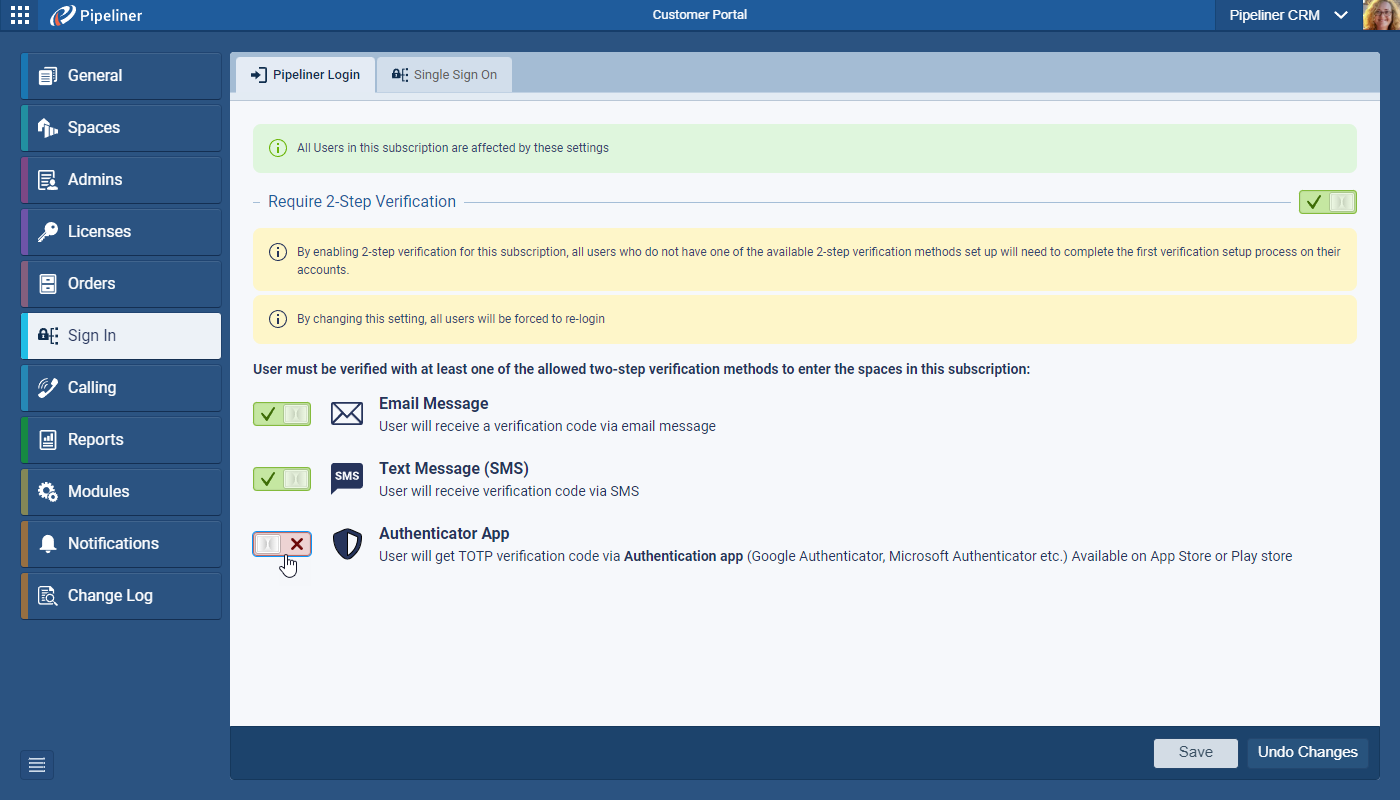Switch to the Single Sign On tab
The image size is (1400, 800).
pyautogui.click(x=445, y=75)
